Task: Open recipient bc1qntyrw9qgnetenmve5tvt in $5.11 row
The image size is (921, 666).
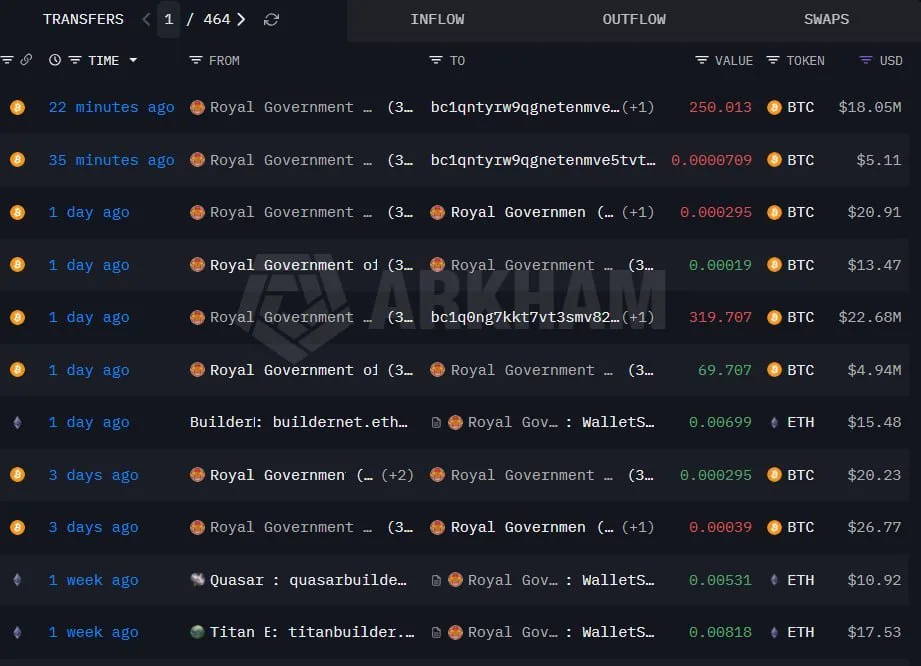Action: click(543, 160)
